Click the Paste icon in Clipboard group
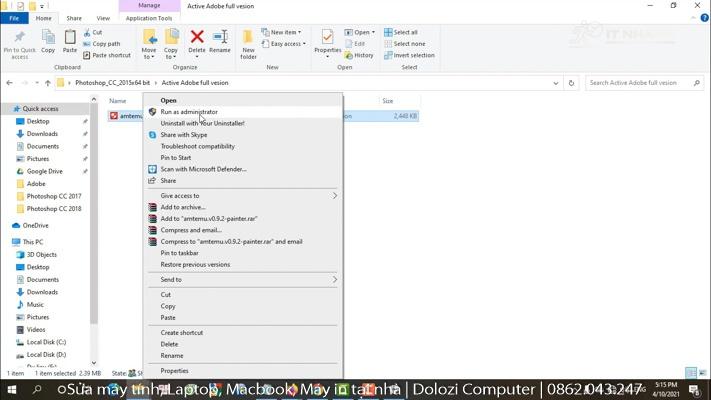This screenshot has width=711, height=400. point(70,41)
